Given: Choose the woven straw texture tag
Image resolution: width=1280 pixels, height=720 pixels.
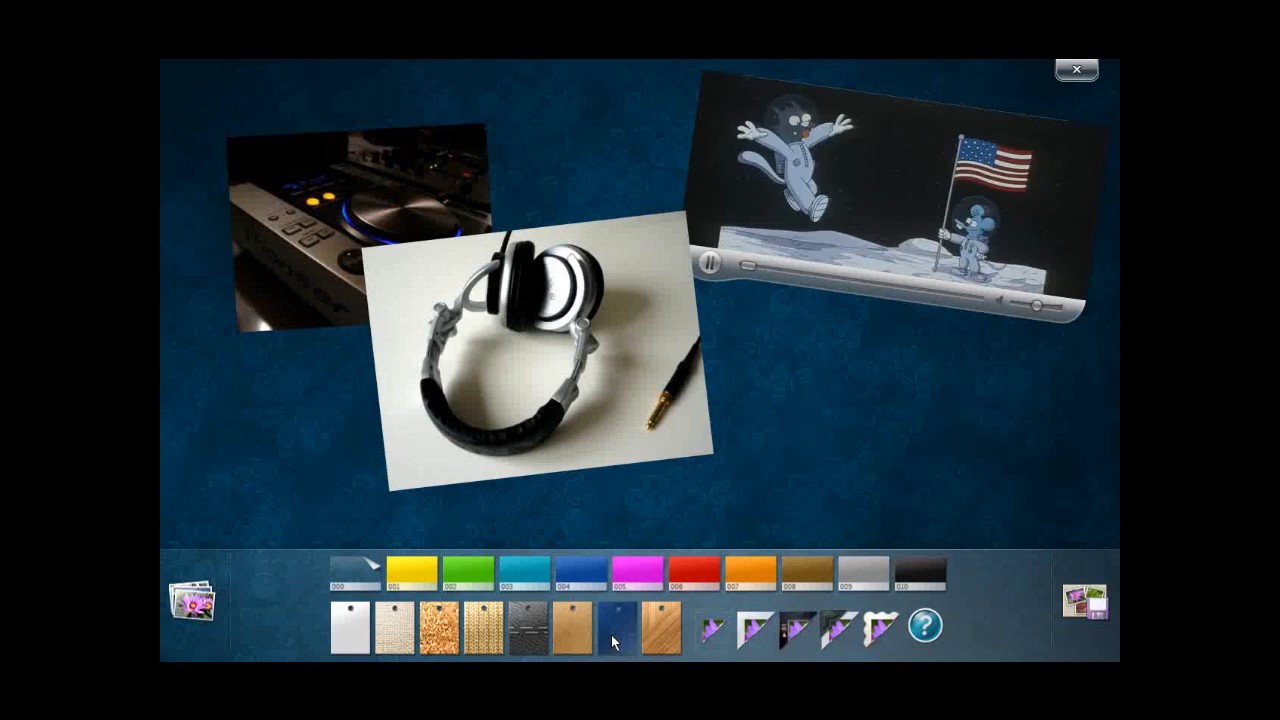Looking at the screenshot, I should point(483,628).
